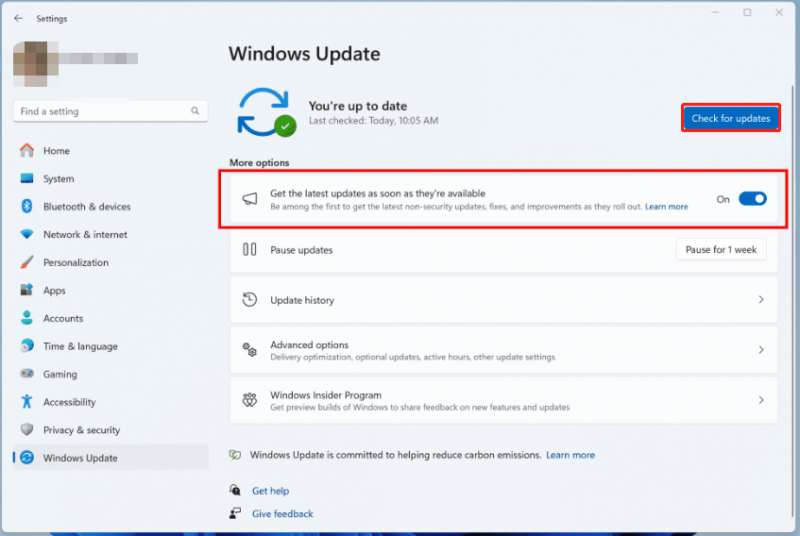Click the Network wifi icon

coord(27,234)
